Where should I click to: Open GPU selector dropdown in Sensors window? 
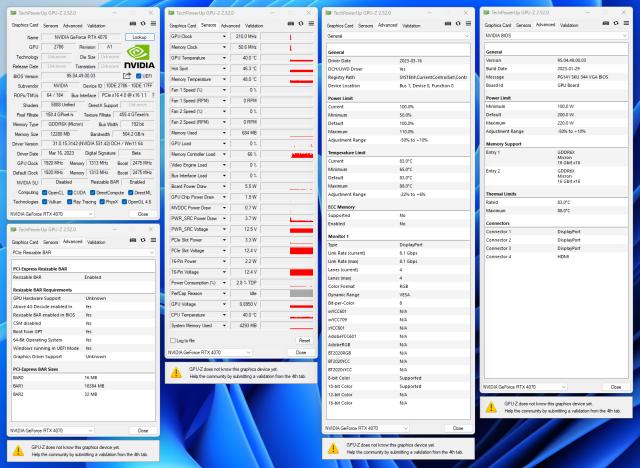point(209,352)
